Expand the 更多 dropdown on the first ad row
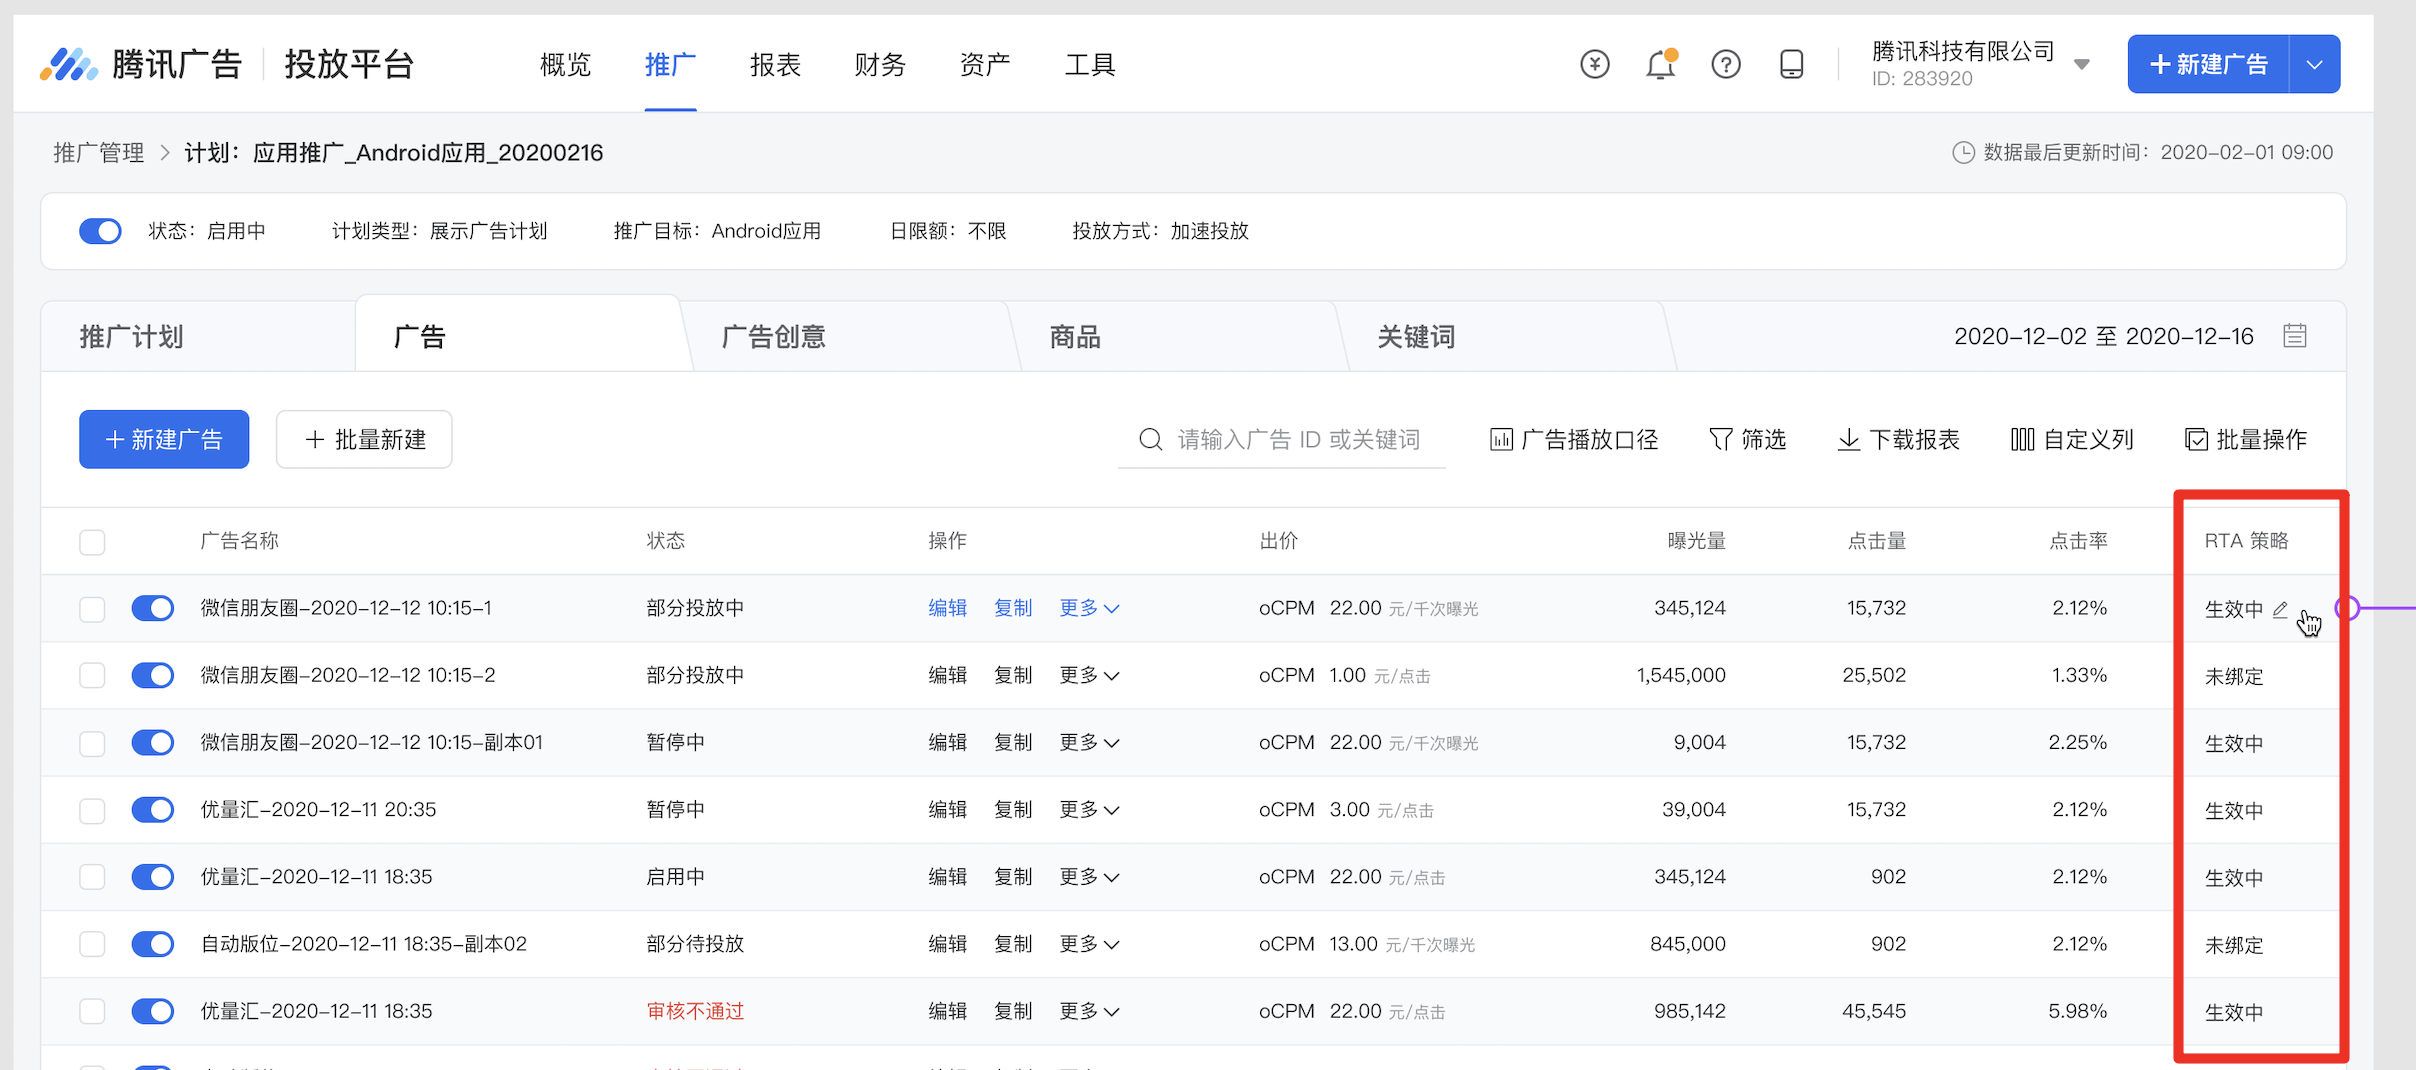The height and width of the screenshot is (1070, 2416). point(1088,607)
